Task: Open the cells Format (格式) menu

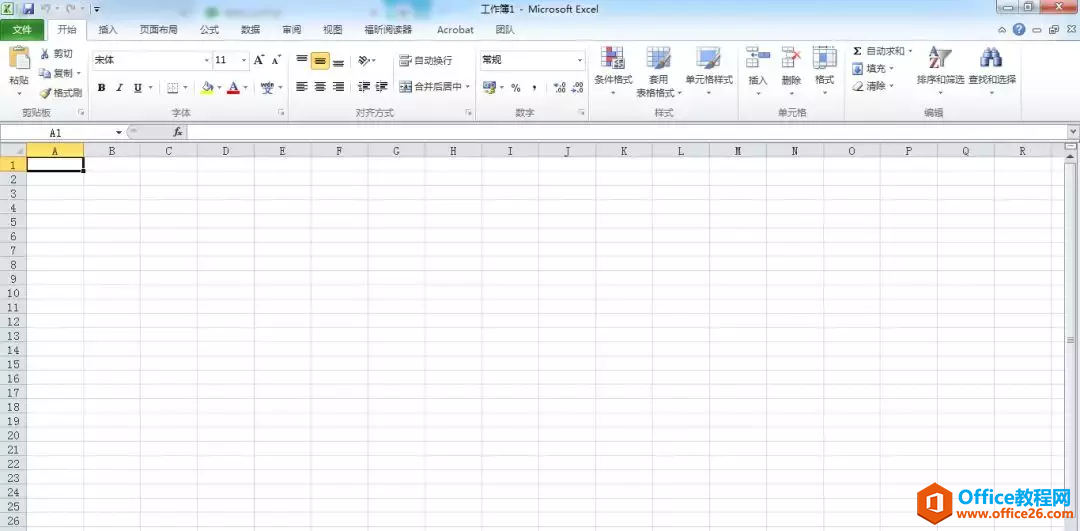Action: tap(824, 72)
